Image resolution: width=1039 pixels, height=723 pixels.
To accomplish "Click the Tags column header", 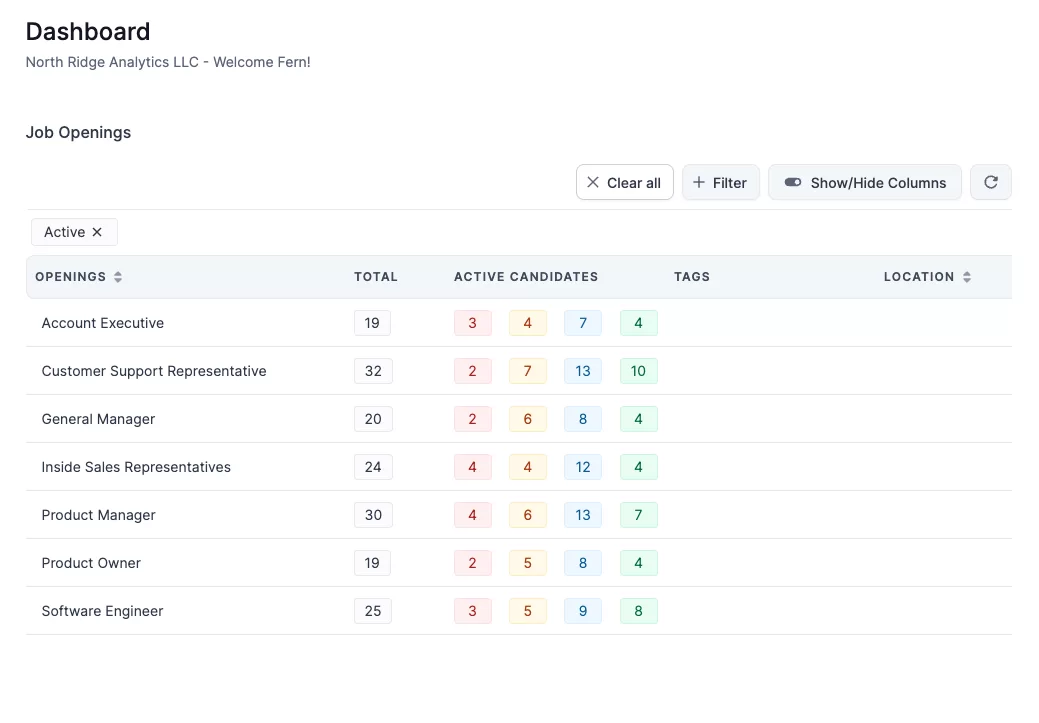I will point(692,277).
